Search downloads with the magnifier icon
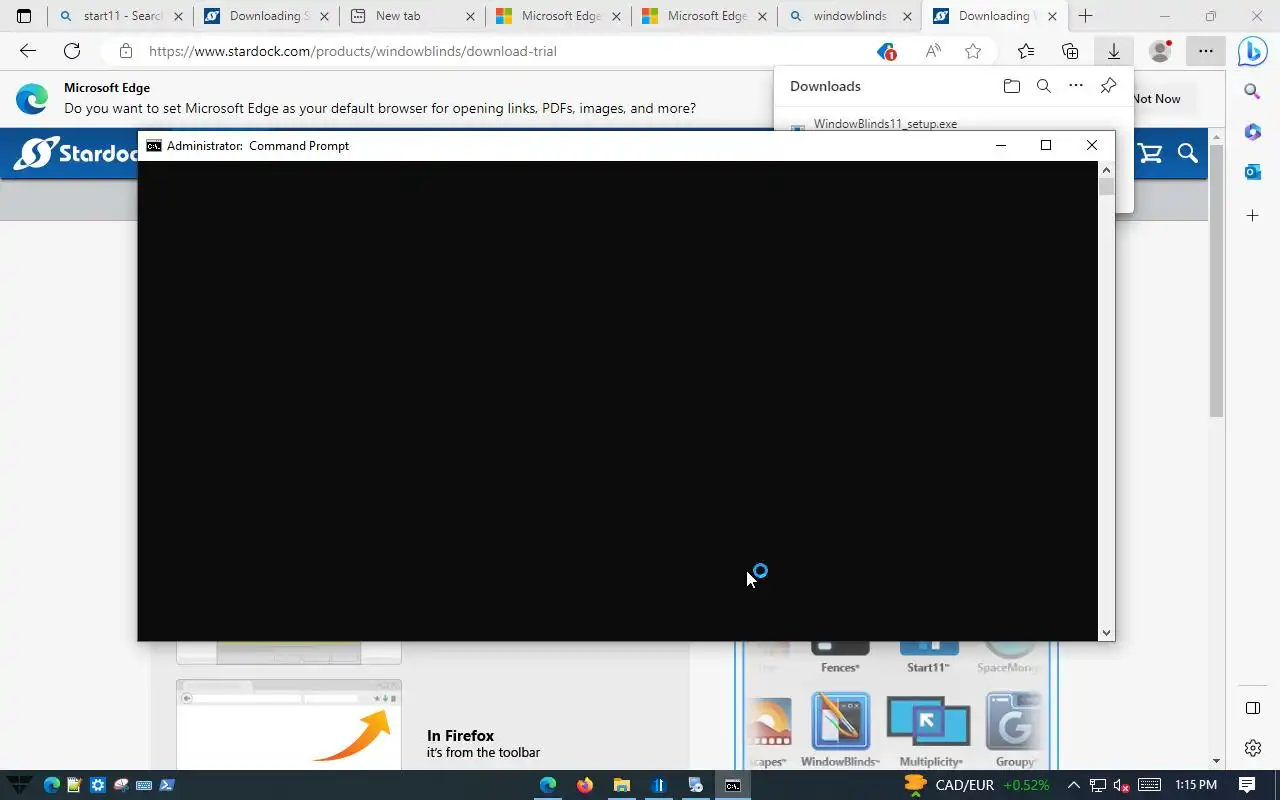Viewport: 1280px width, 800px height. point(1044,86)
